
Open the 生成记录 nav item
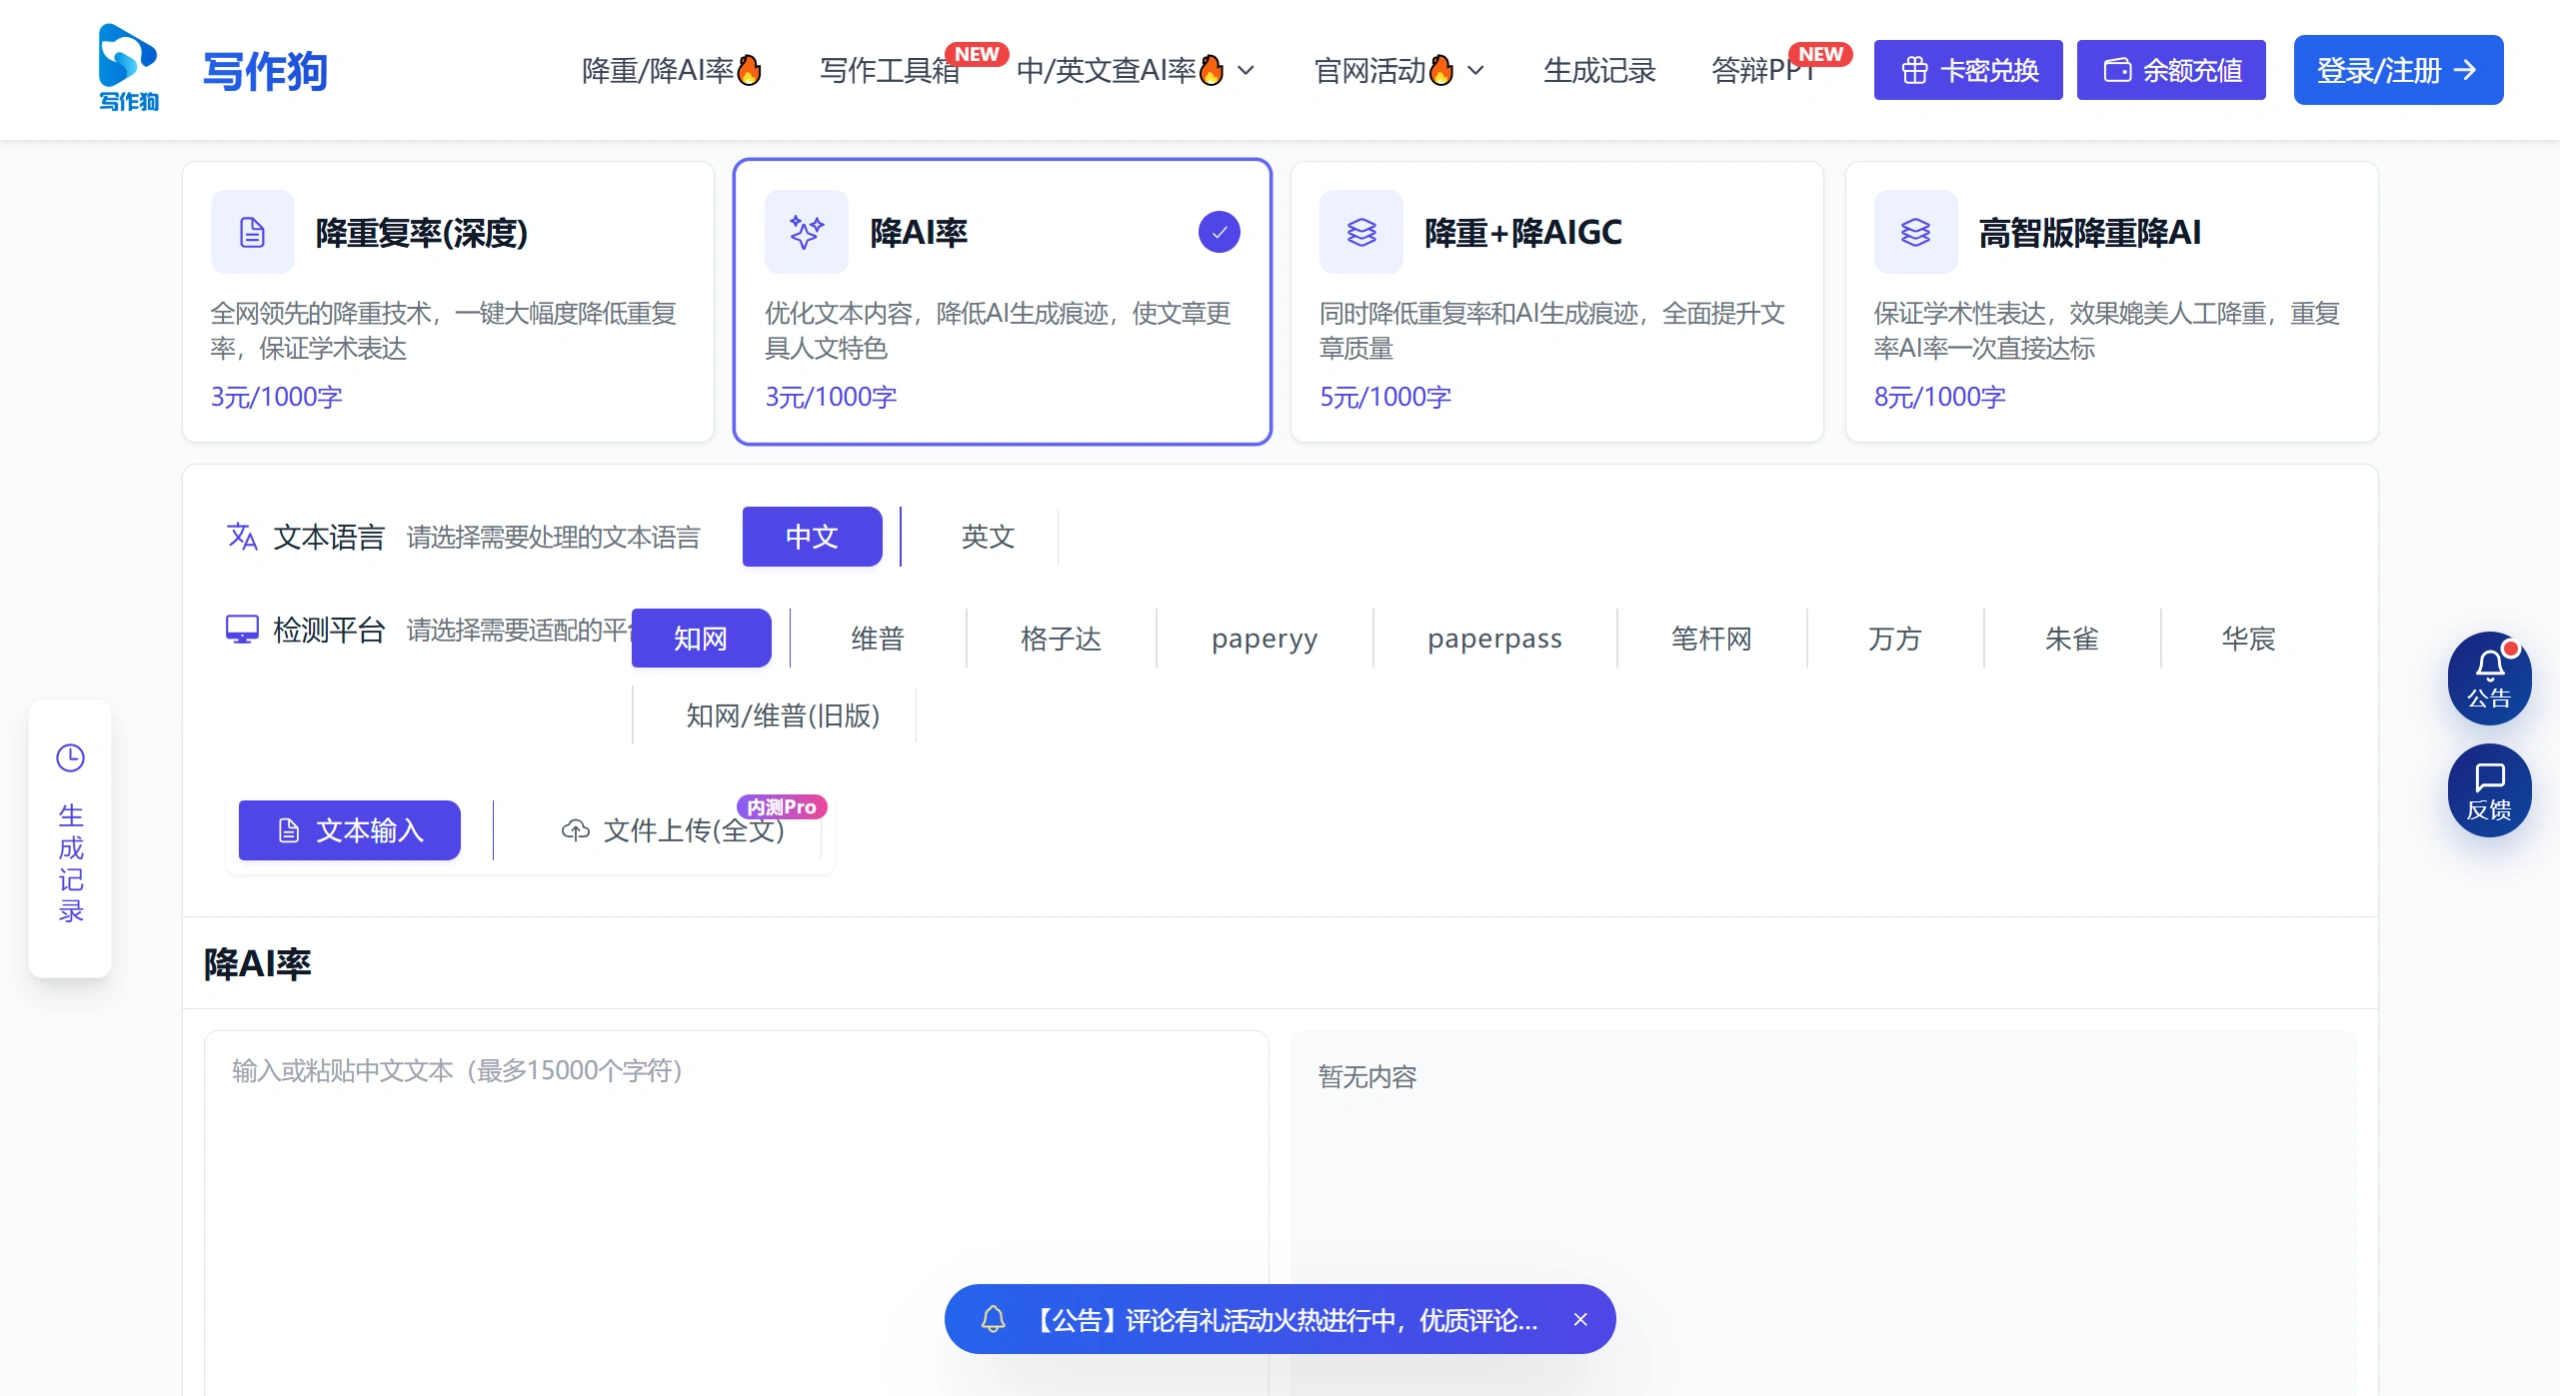[1600, 70]
